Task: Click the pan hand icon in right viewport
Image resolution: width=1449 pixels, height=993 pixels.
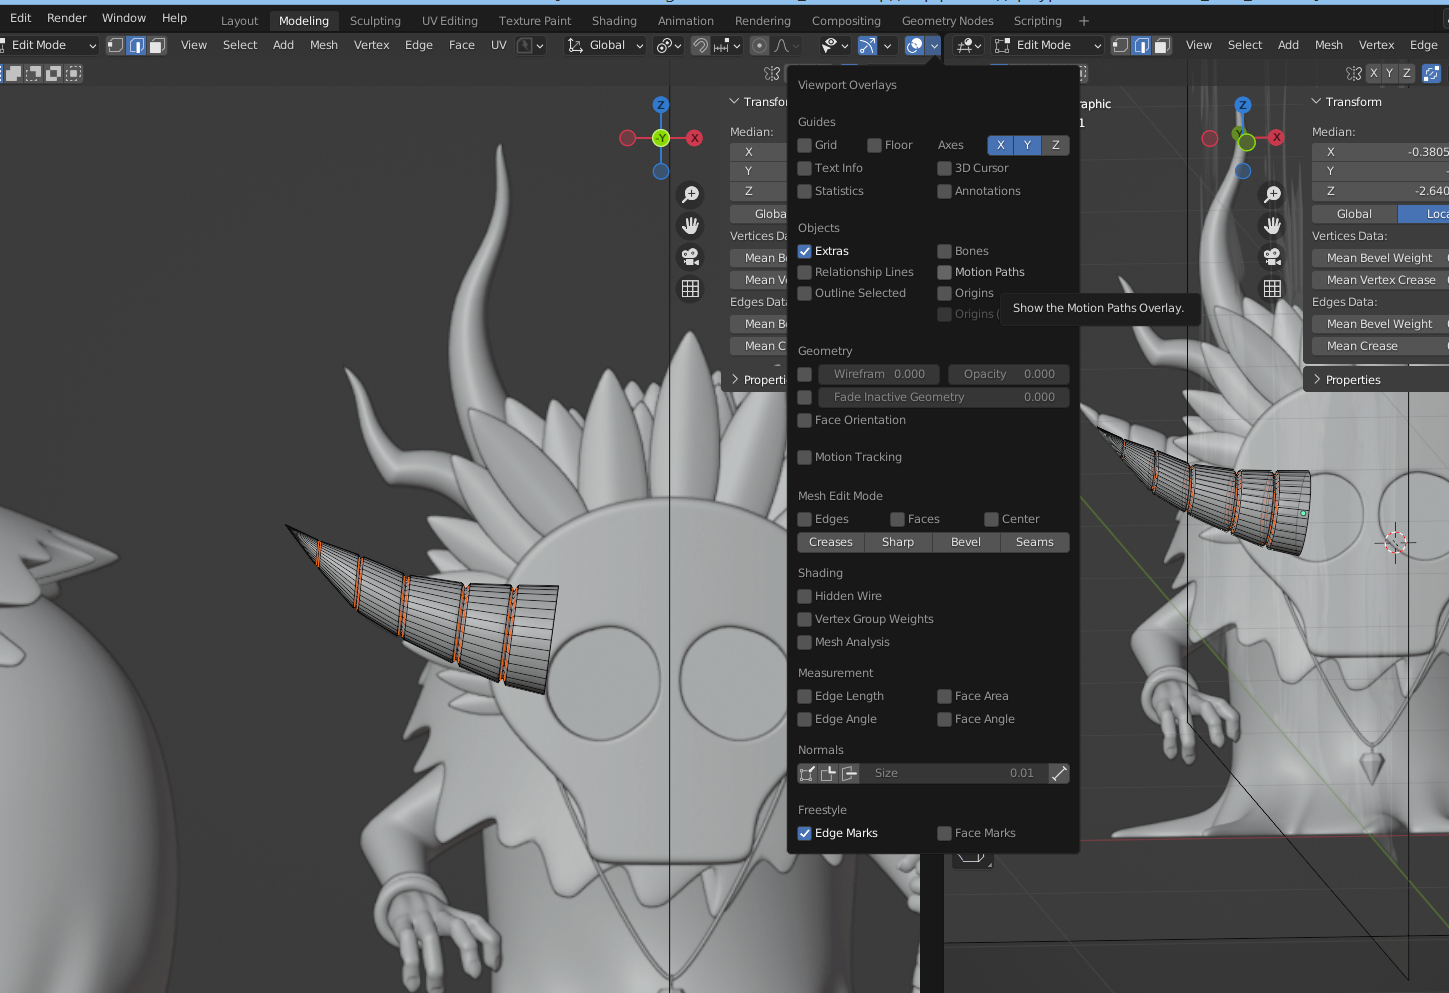Action: (1272, 225)
